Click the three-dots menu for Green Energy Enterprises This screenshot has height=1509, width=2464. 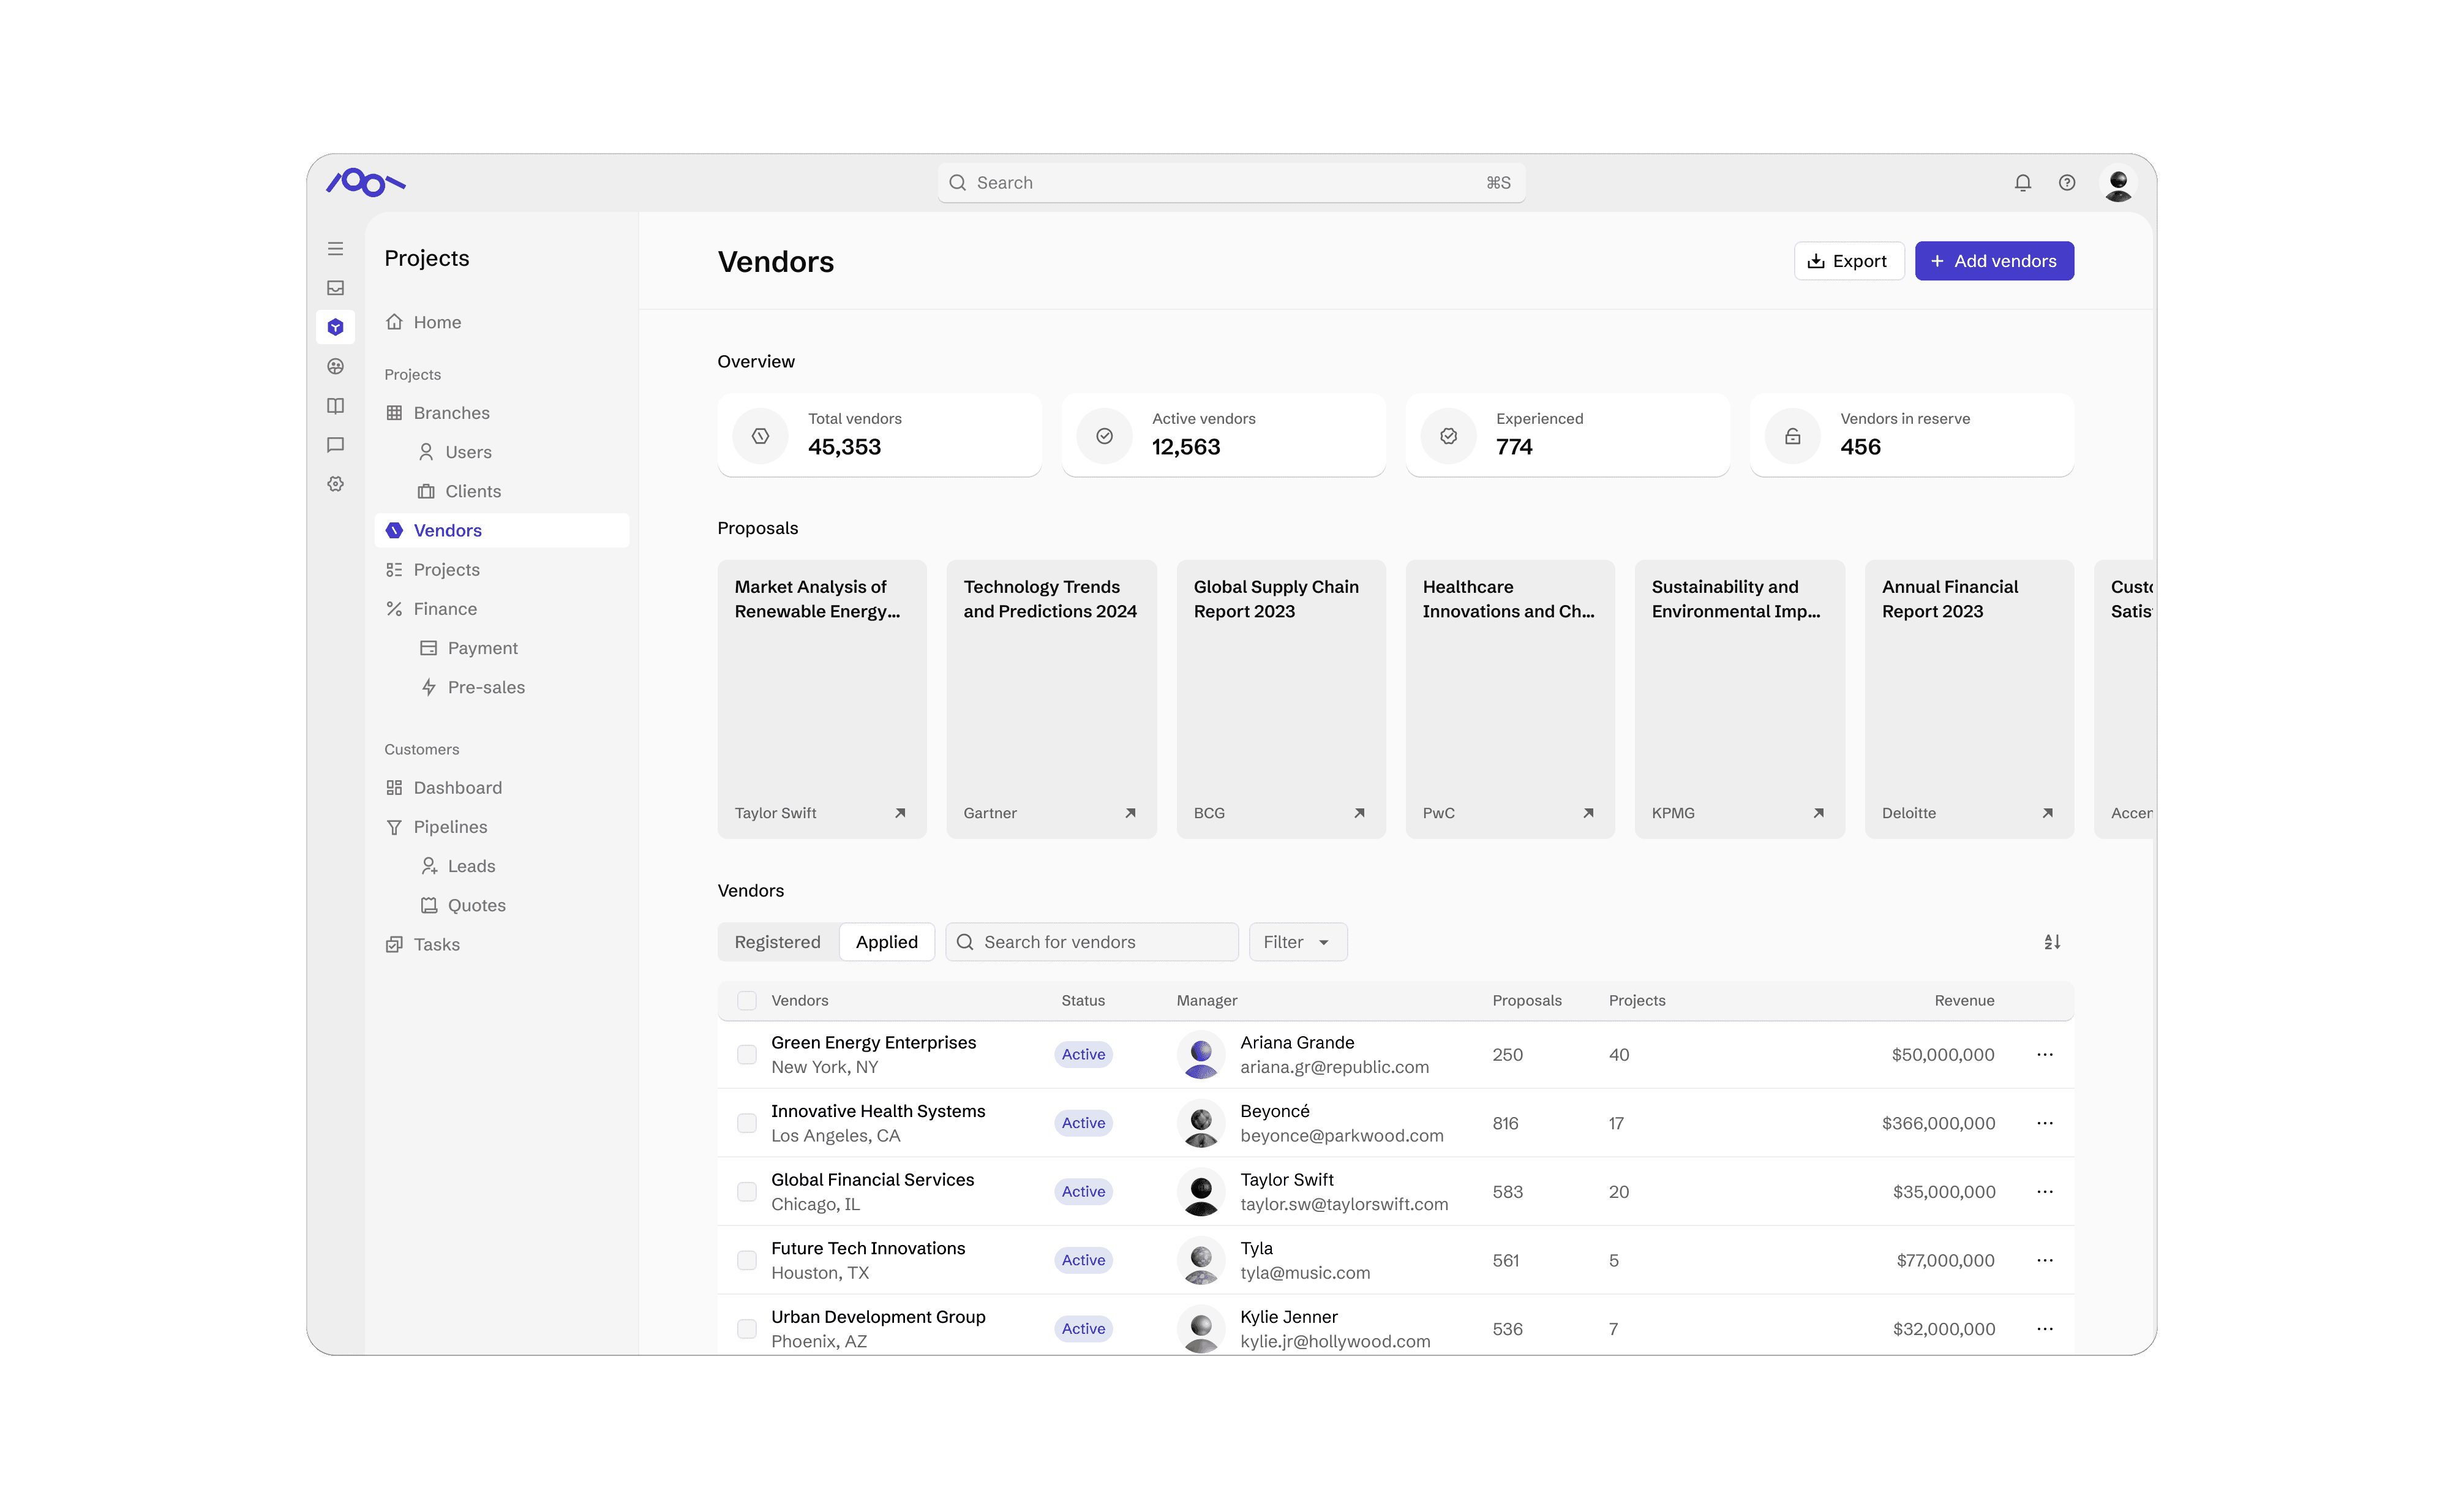pyautogui.click(x=2044, y=1054)
